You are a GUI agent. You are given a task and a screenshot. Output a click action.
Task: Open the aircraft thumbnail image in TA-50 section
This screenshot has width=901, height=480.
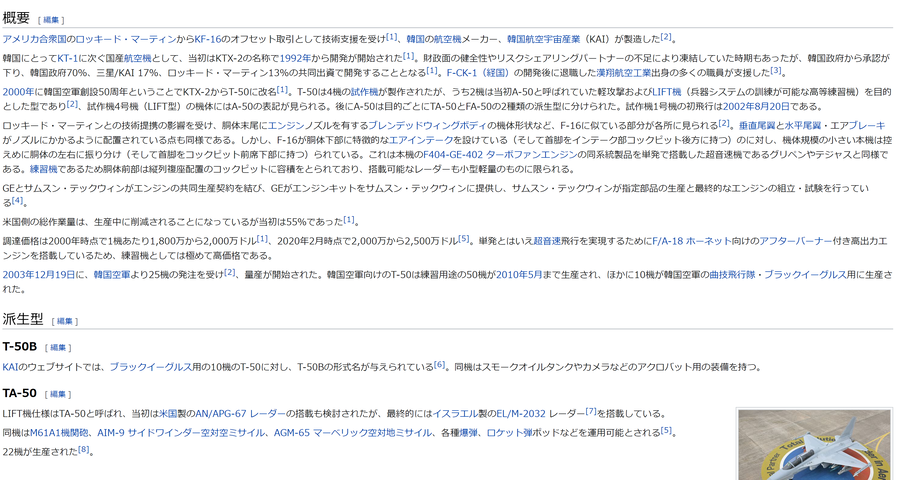pos(814,445)
